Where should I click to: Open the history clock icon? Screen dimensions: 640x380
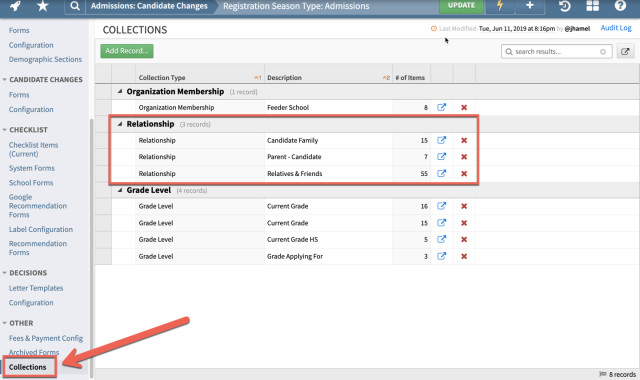pyautogui.click(x=564, y=6)
